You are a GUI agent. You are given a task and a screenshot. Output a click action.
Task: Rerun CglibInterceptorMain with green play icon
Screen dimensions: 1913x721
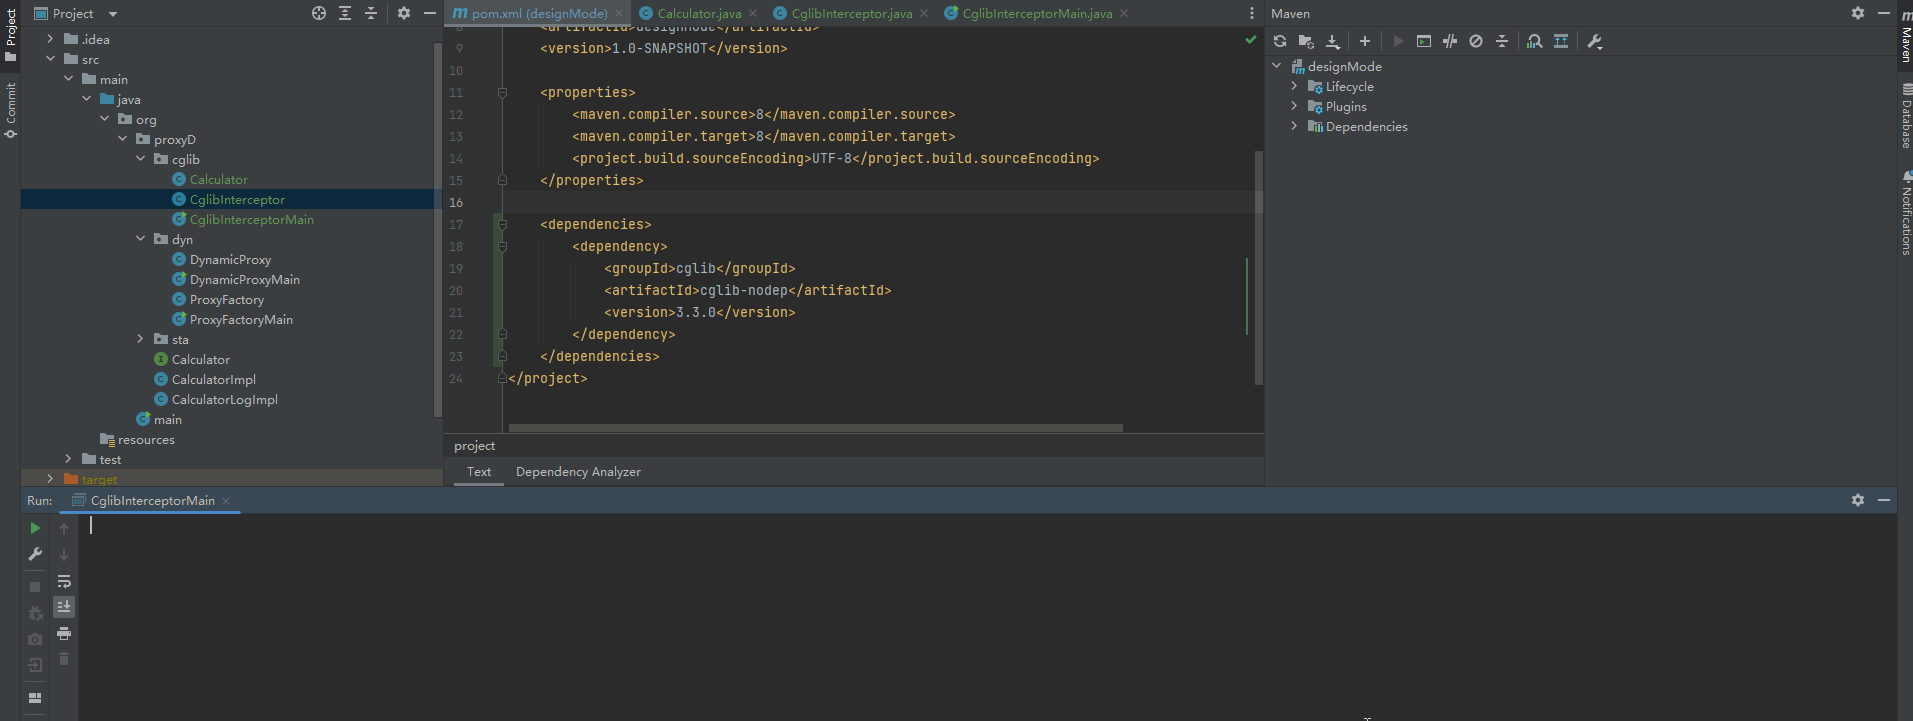35,528
